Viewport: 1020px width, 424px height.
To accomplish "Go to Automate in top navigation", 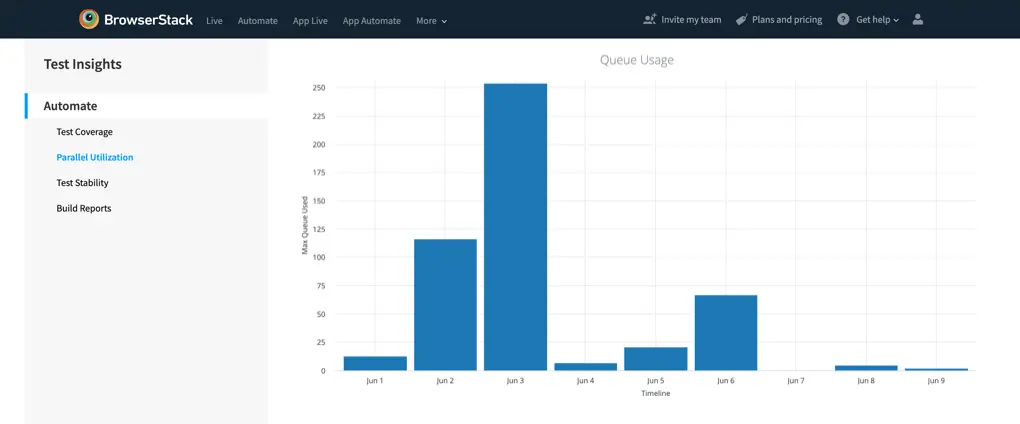I will click(257, 20).
